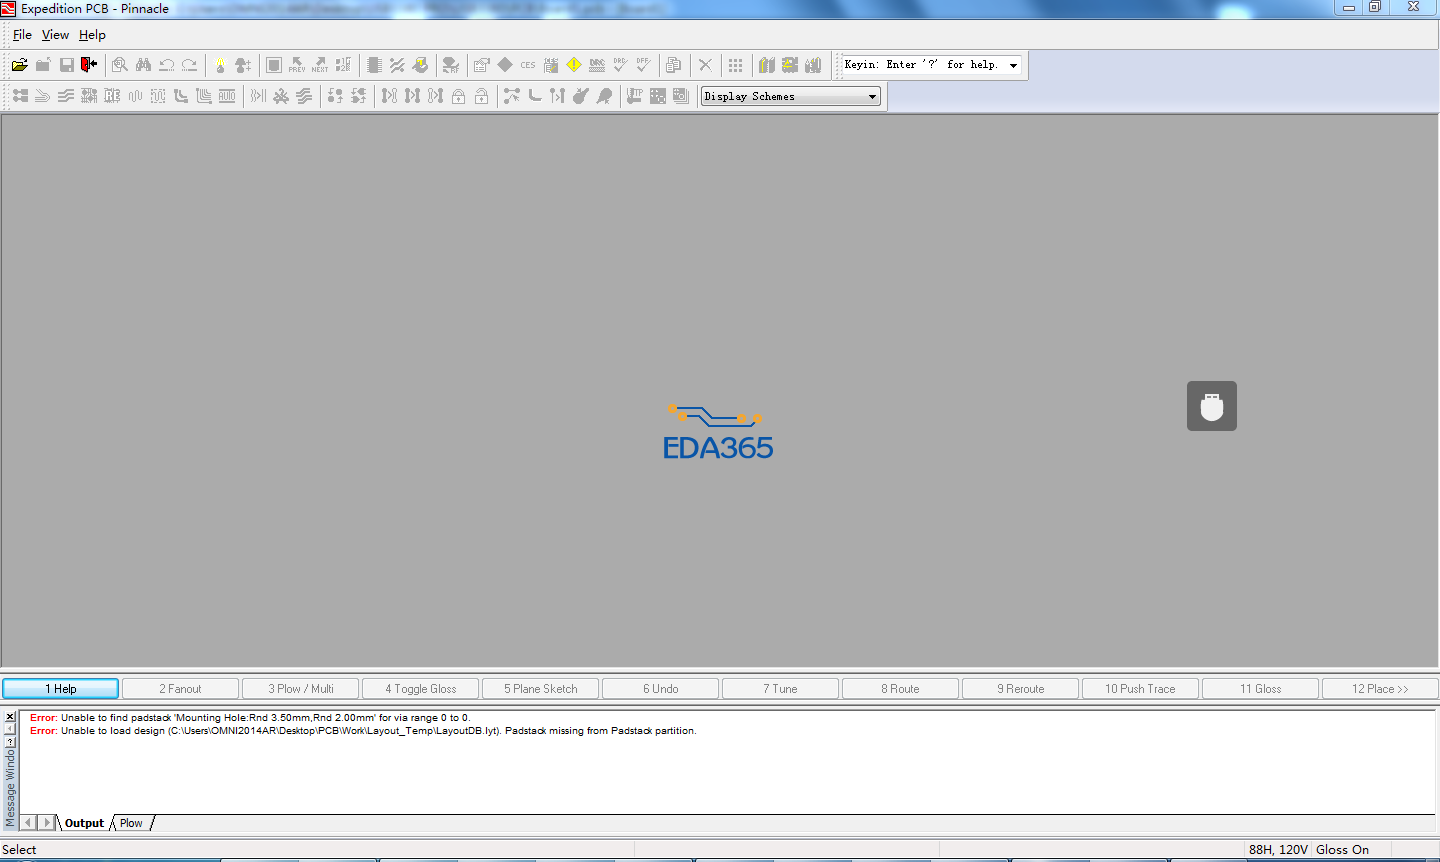Click the 9 Reroute function button
1440x862 pixels.
click(1020, 689)
